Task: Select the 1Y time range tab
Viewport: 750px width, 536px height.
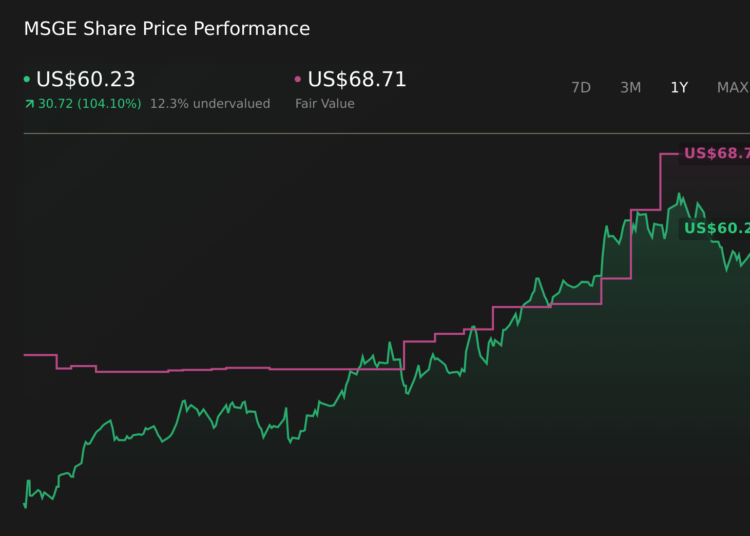Action: (x=679, y=88)
